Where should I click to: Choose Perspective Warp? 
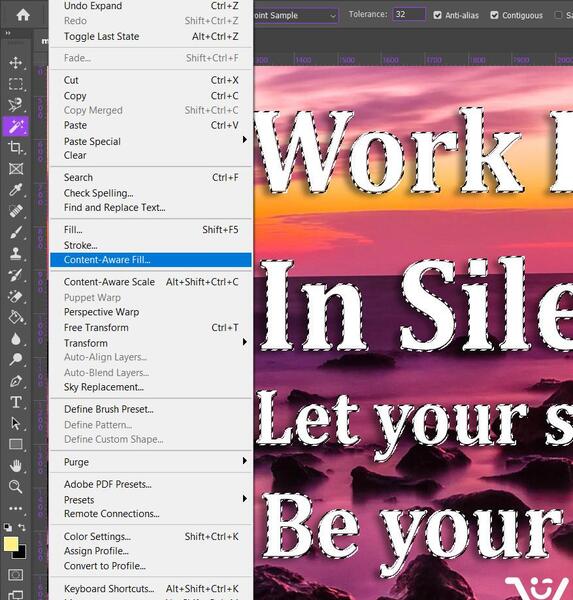(x=151, y=312)
